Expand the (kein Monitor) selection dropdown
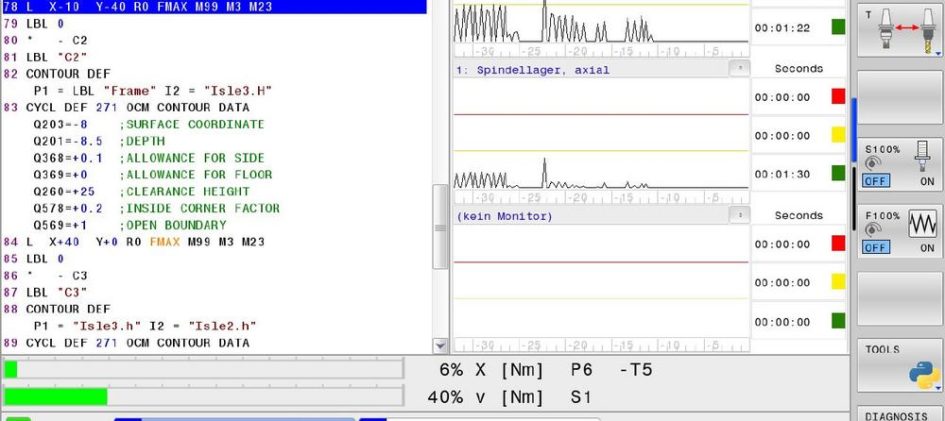This screenshot has width=945, height=421. (739, 215)
